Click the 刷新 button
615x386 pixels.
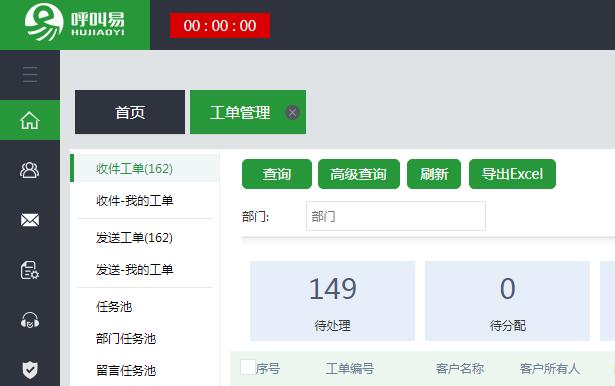click(434, 174)
